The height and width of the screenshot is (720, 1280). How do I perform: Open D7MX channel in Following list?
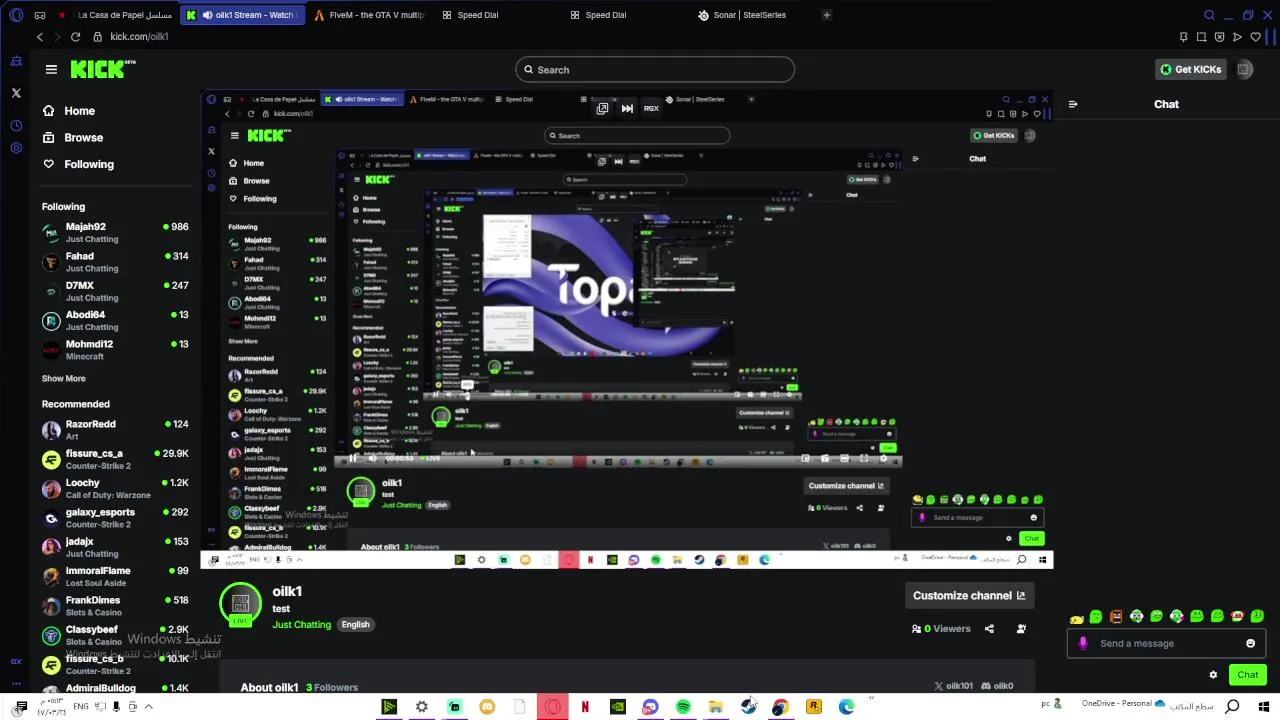pos(115,291)
